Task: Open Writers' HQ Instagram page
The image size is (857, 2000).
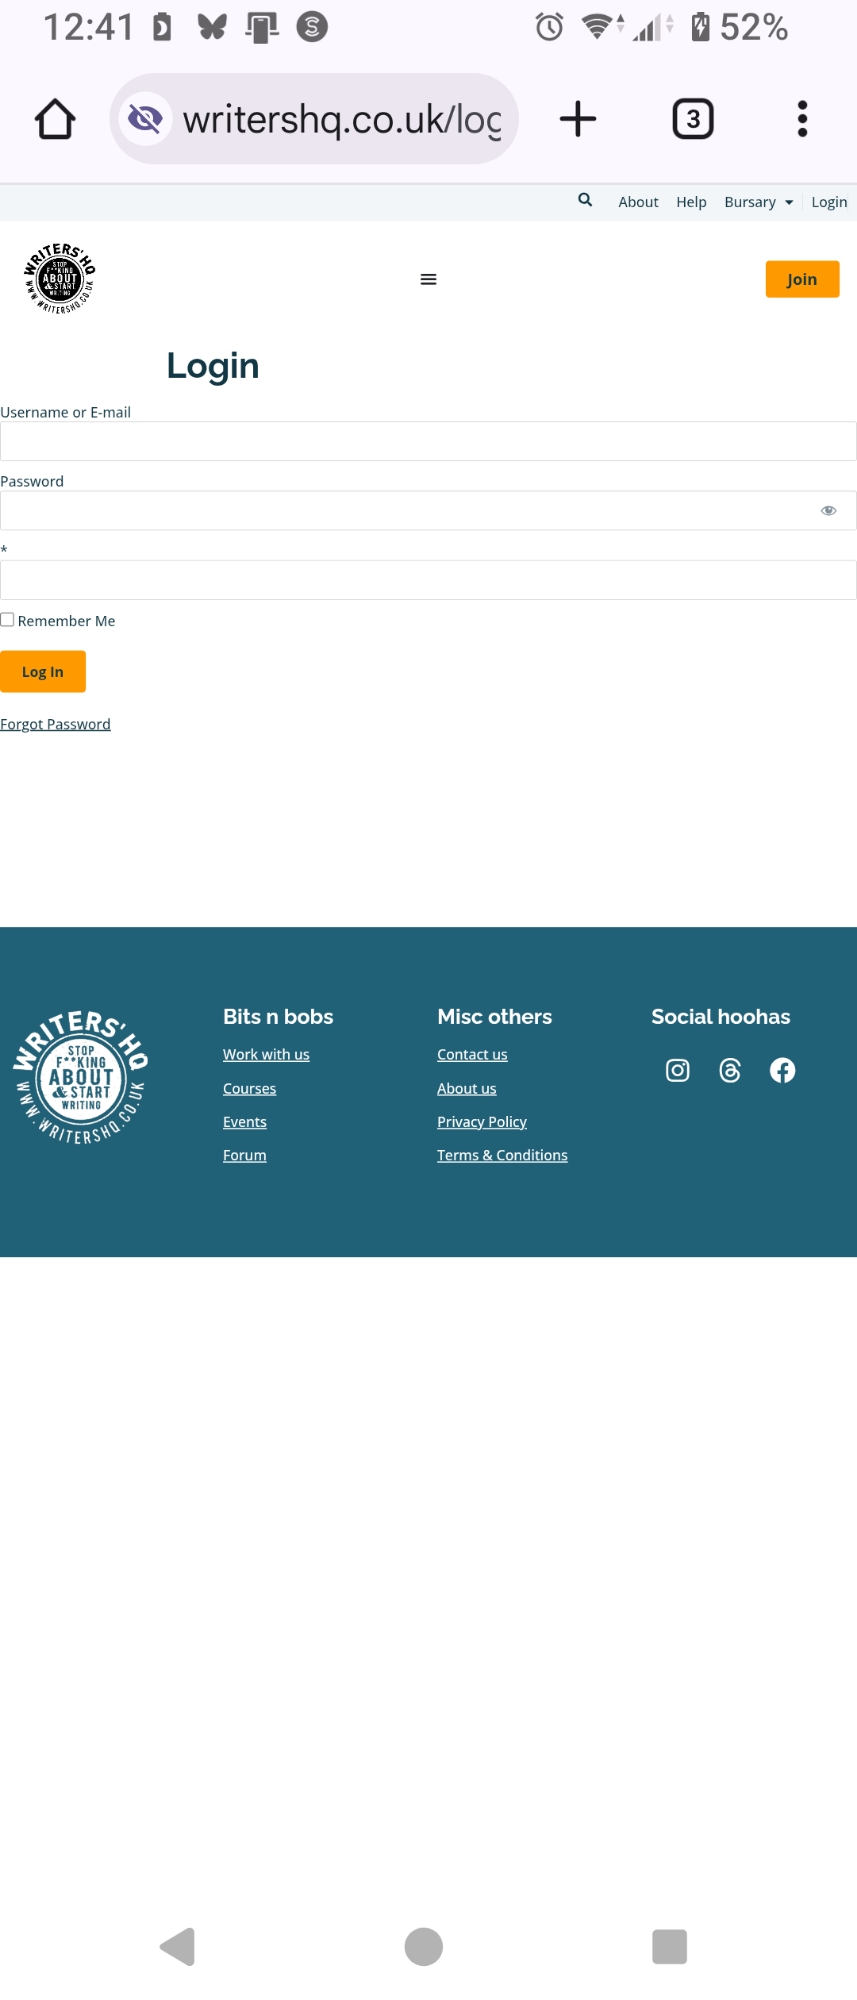Action: tap(677, 1071)
